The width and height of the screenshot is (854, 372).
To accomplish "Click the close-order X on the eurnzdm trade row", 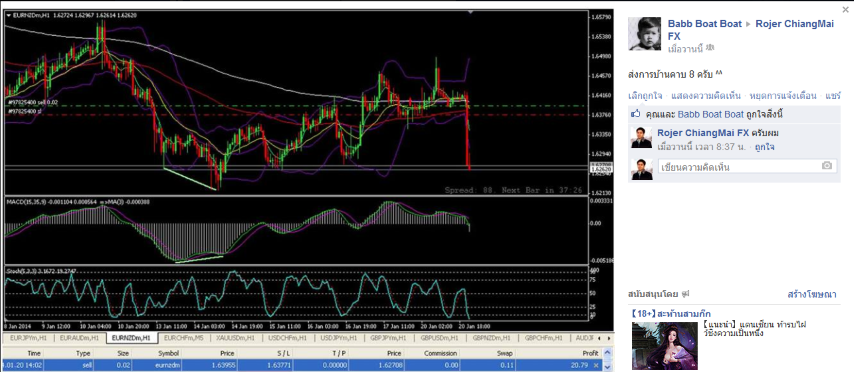I will (595, 365).
